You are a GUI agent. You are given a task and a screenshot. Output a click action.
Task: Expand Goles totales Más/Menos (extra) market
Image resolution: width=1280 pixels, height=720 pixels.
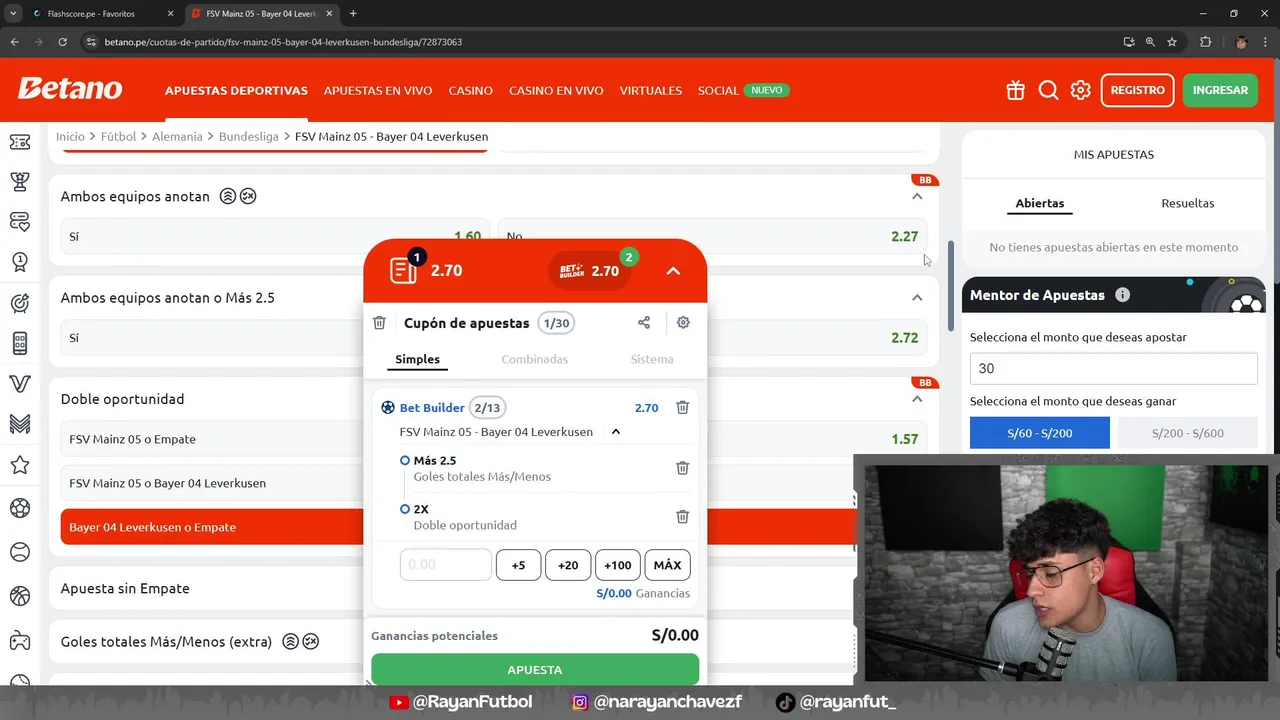pyautogui.click(x=166, y=641)
